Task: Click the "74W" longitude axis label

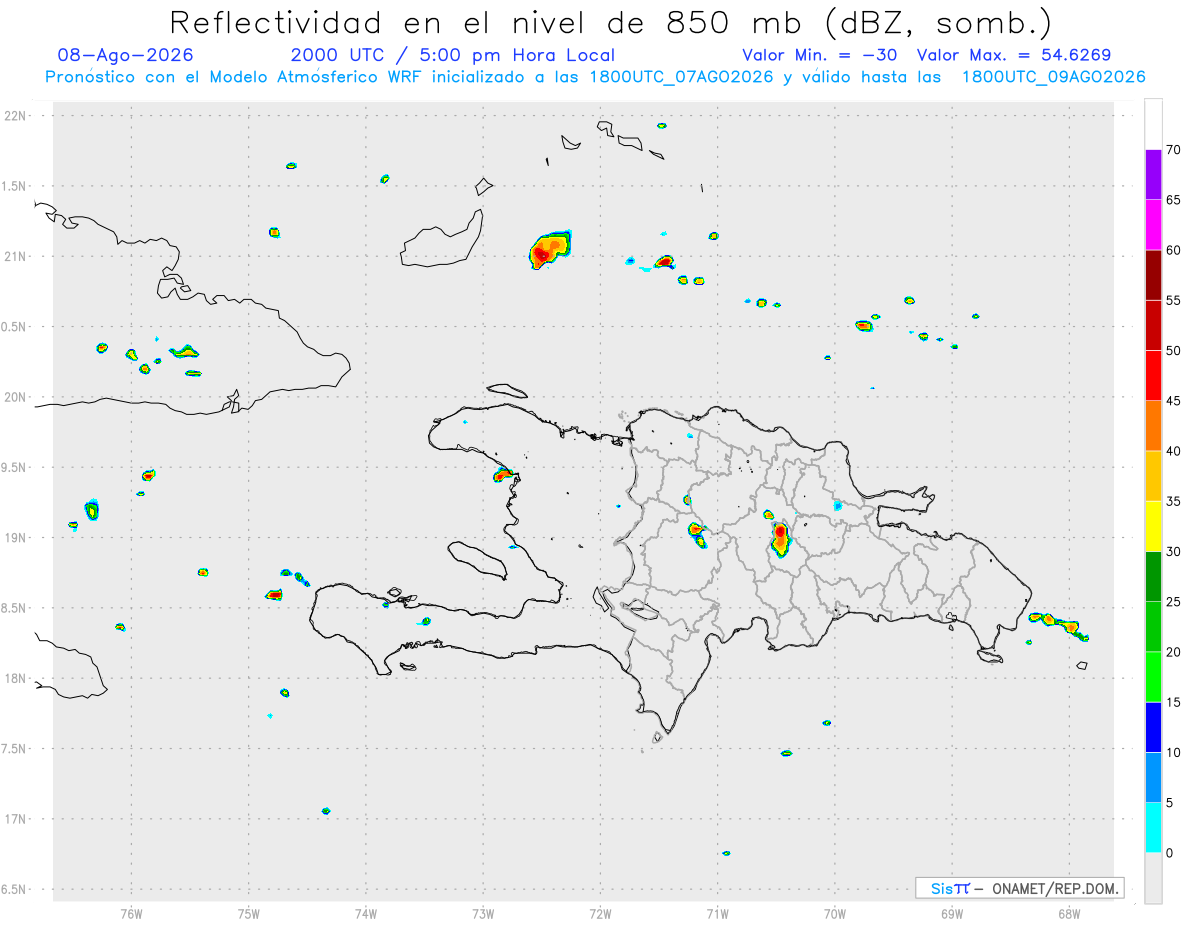Action: 366,913
